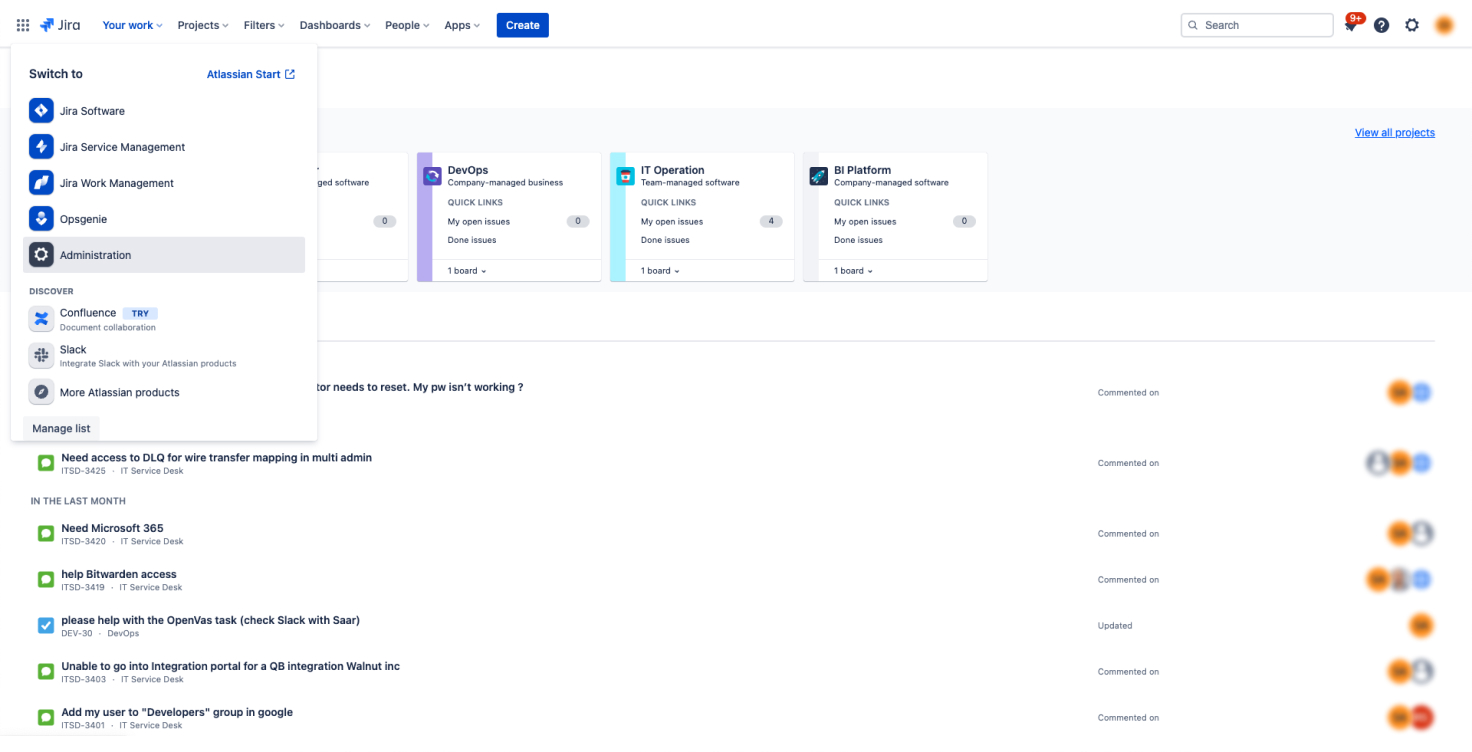Open the Dashboards menu
Image resolution: width=1472 pixels, height=752 pixels.
[x=335, y=25]
